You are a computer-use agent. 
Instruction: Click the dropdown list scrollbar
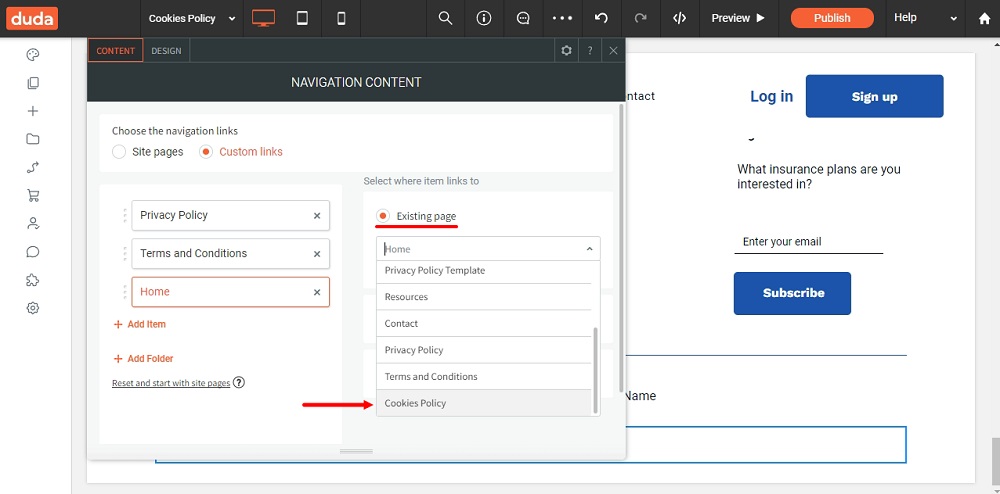click(x=596, y=370)
